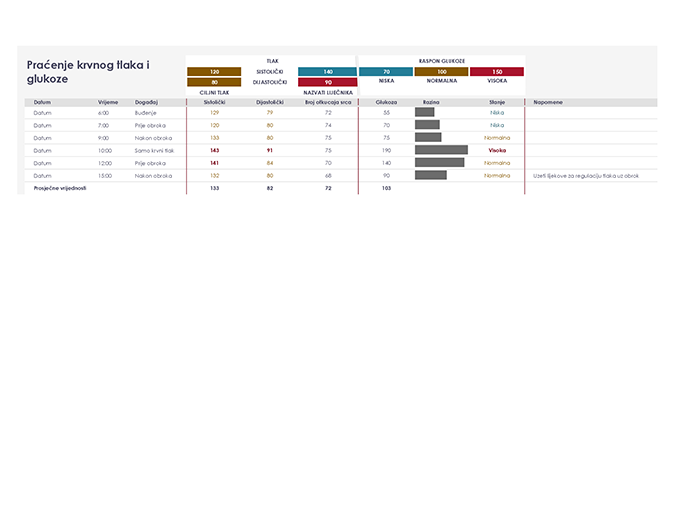Viewport: 675px width, 520px height.
Task: Select the 'DIJASTOLIČKI' label between the swatches
Action: pos(270,82)
